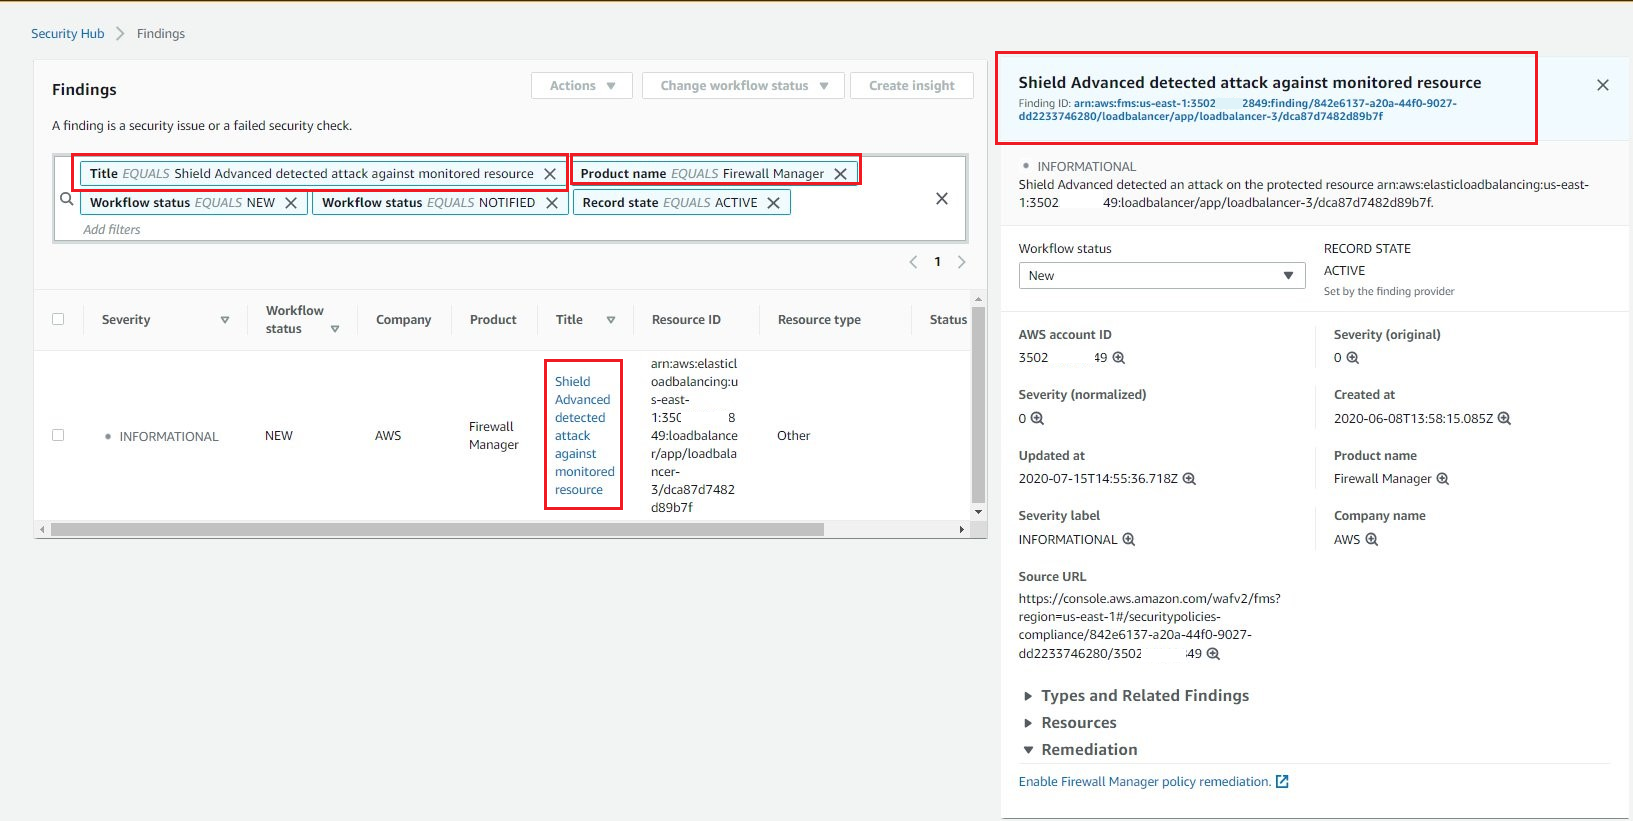Open external link icon beside remediation link

(x=1283, y=782)
